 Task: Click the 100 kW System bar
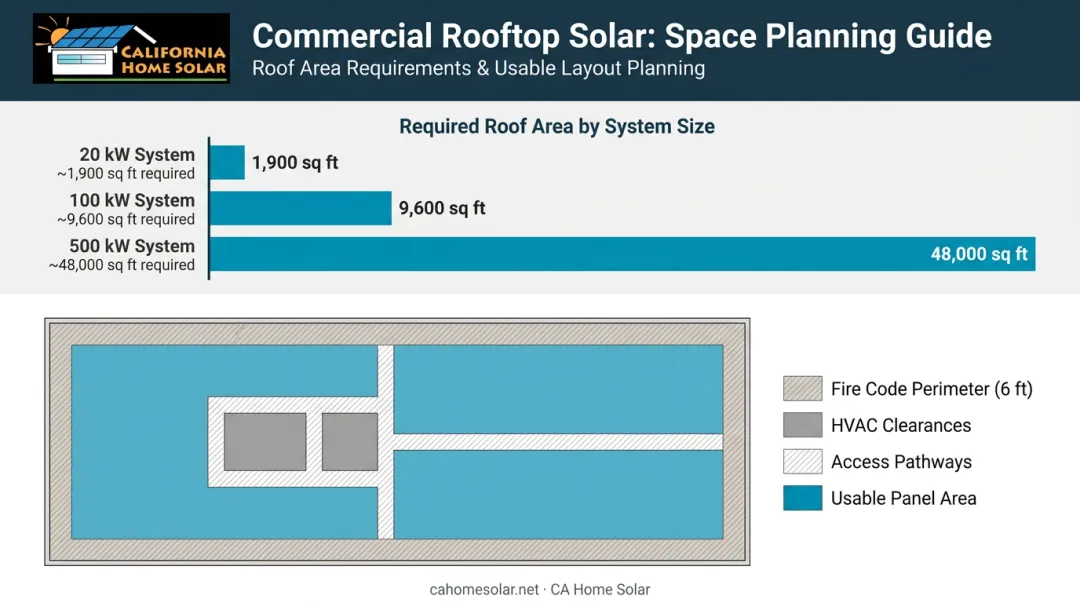pos(301,208)
